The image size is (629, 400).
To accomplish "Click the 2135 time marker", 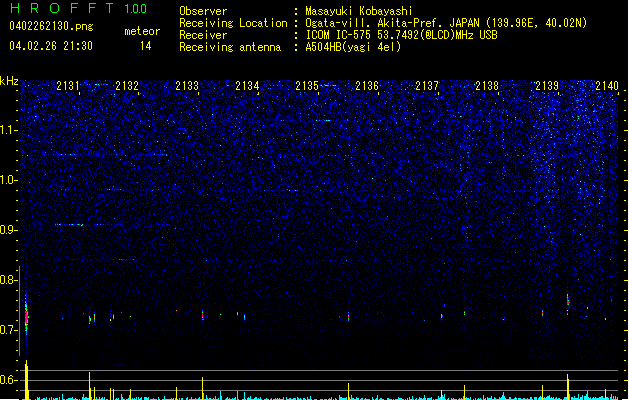I will coord(307,86).
